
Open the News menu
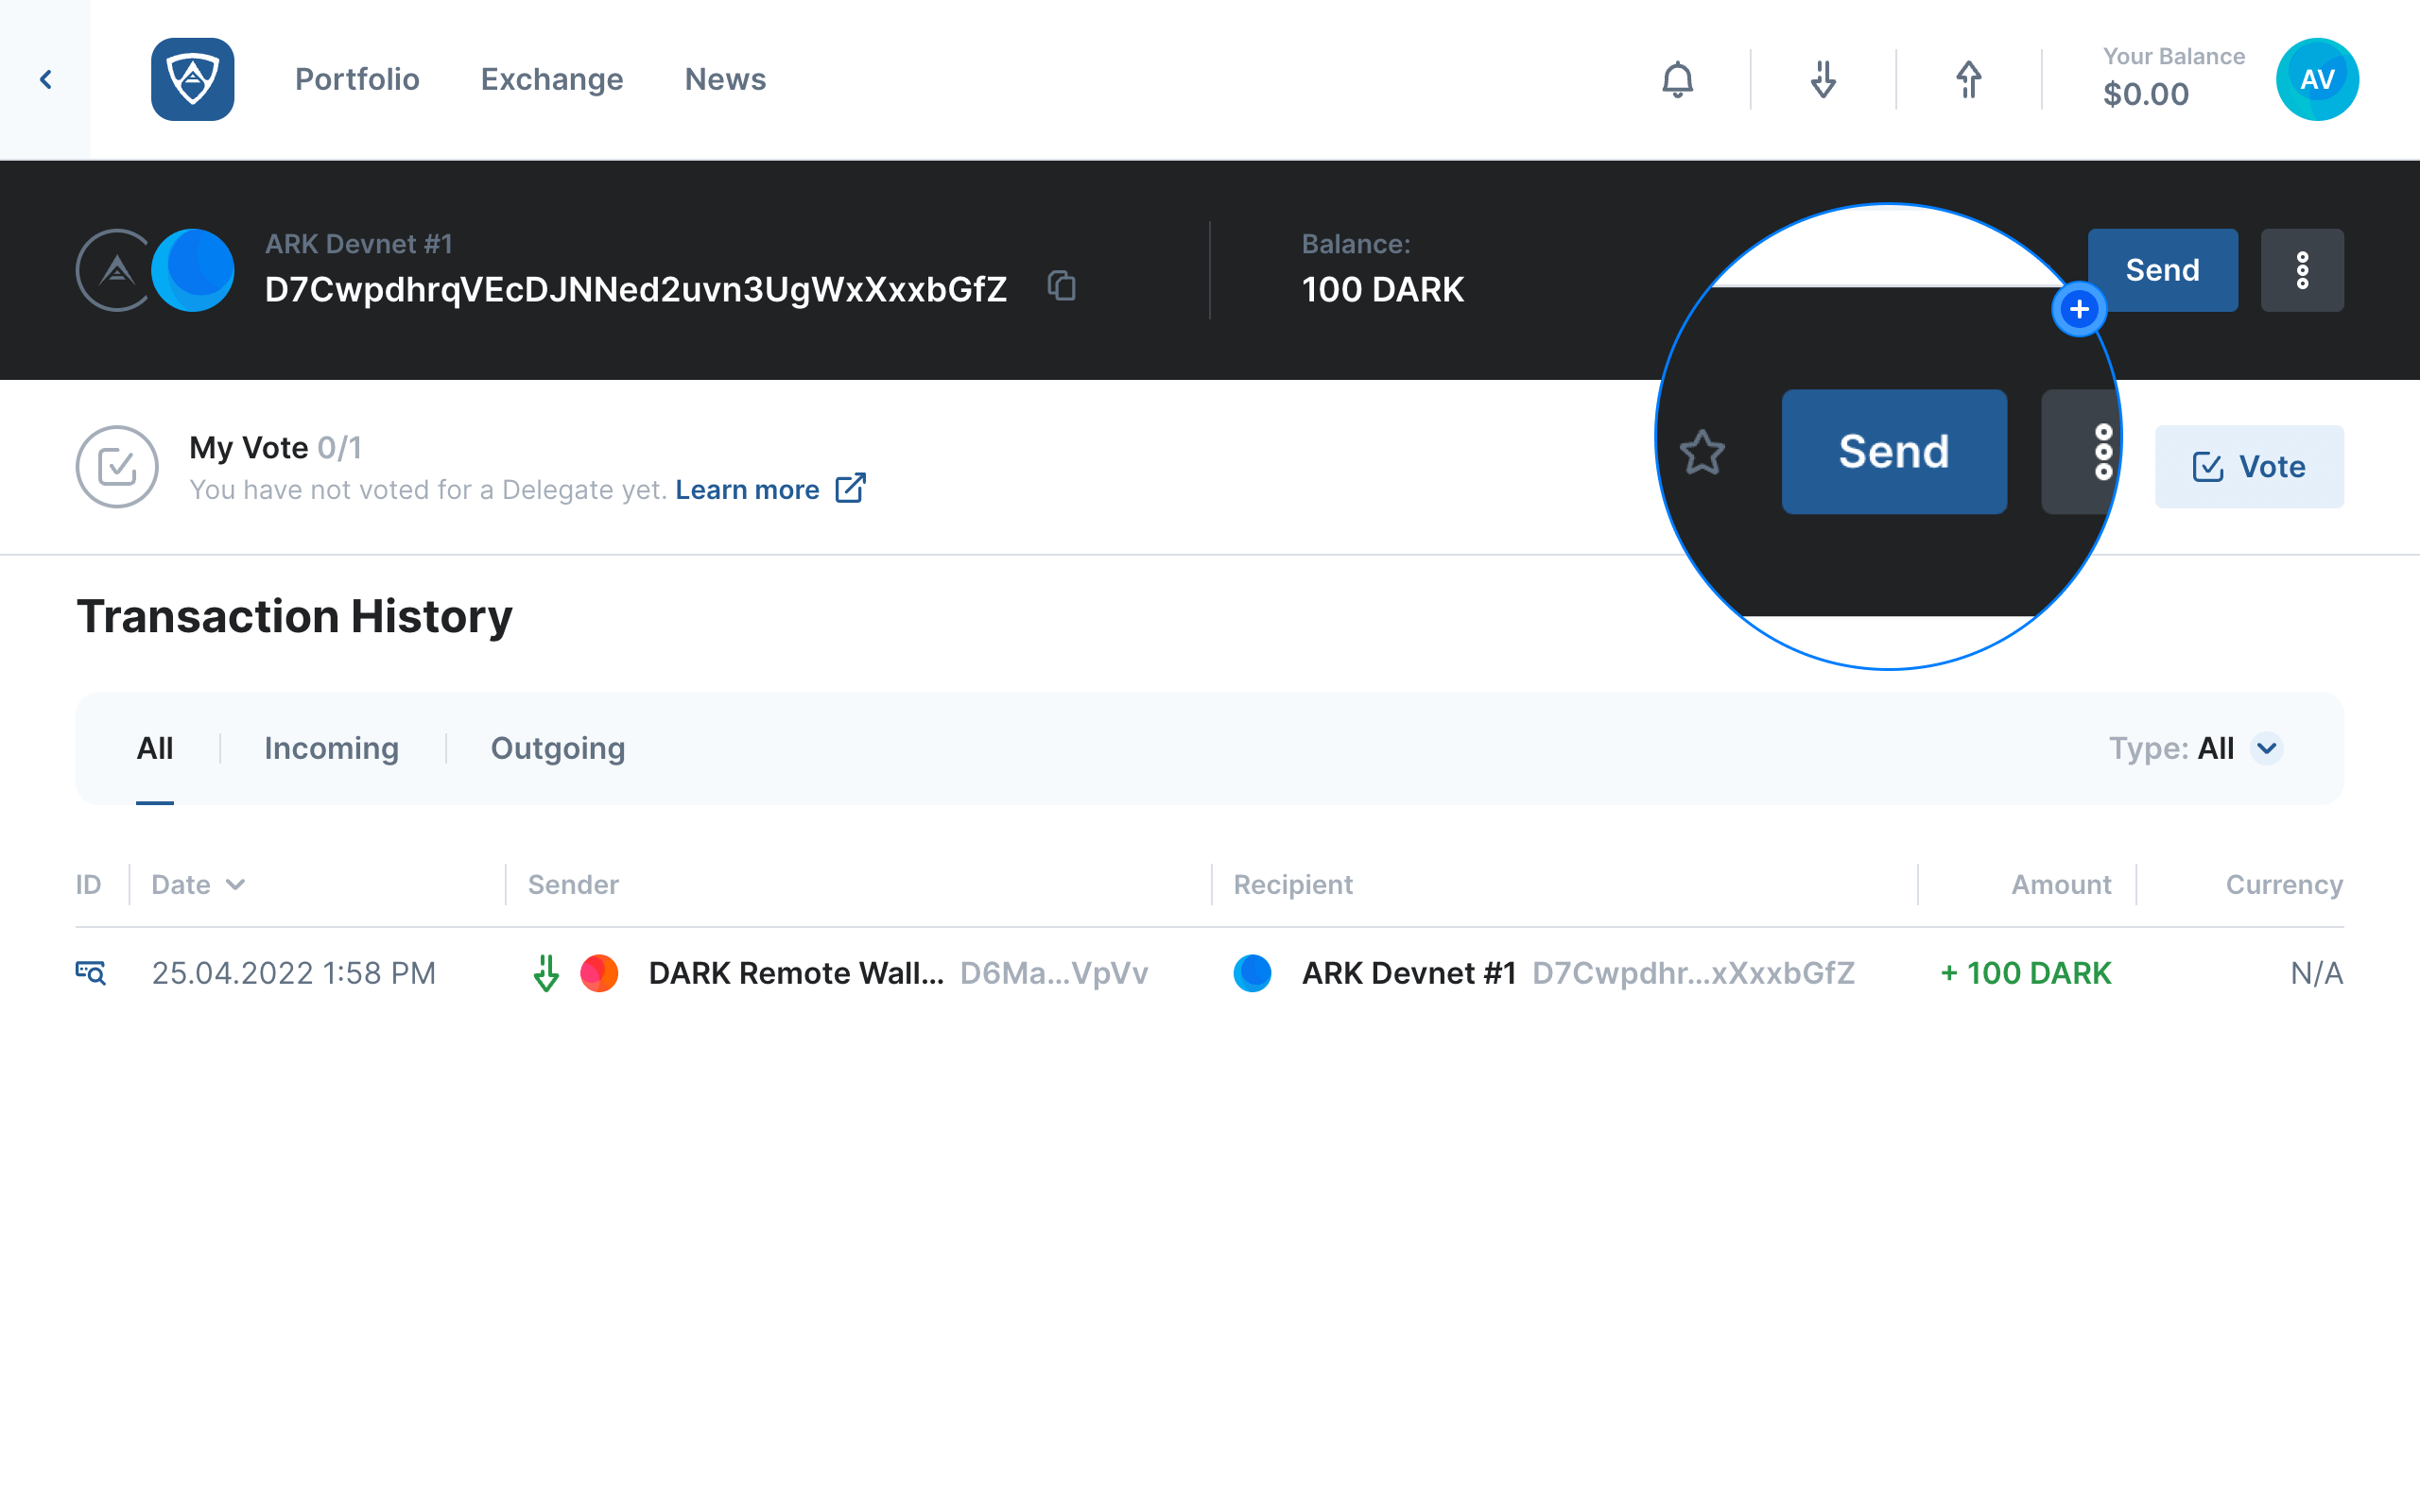click(x=725, y=79)
